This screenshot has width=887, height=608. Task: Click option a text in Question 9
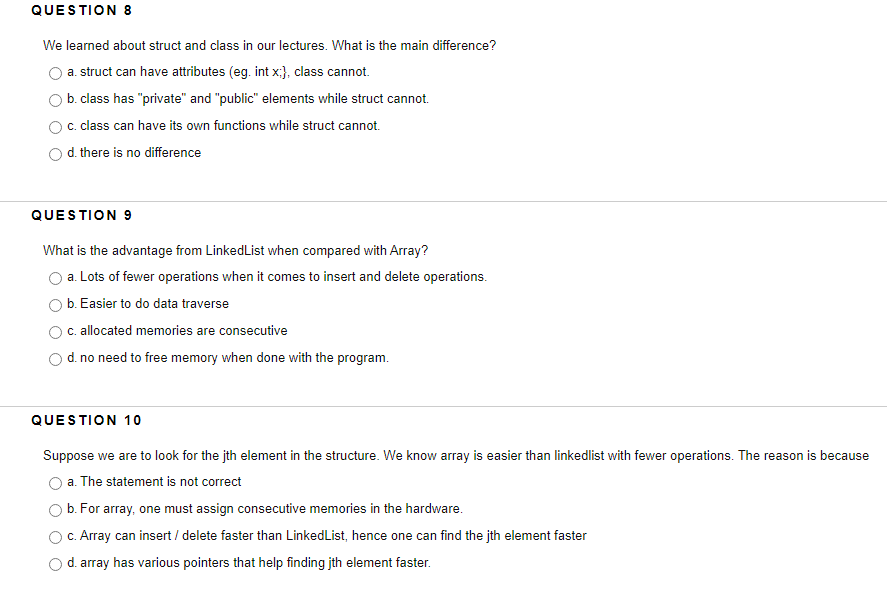point(277,276)
